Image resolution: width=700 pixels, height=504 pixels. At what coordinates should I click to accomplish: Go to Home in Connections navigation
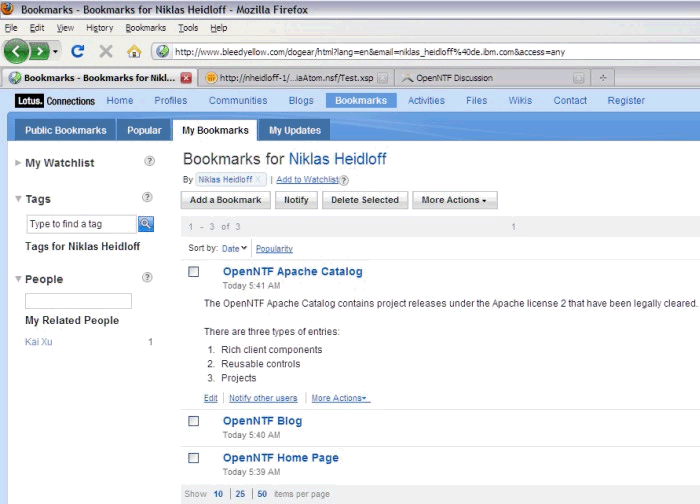point(120,100)
